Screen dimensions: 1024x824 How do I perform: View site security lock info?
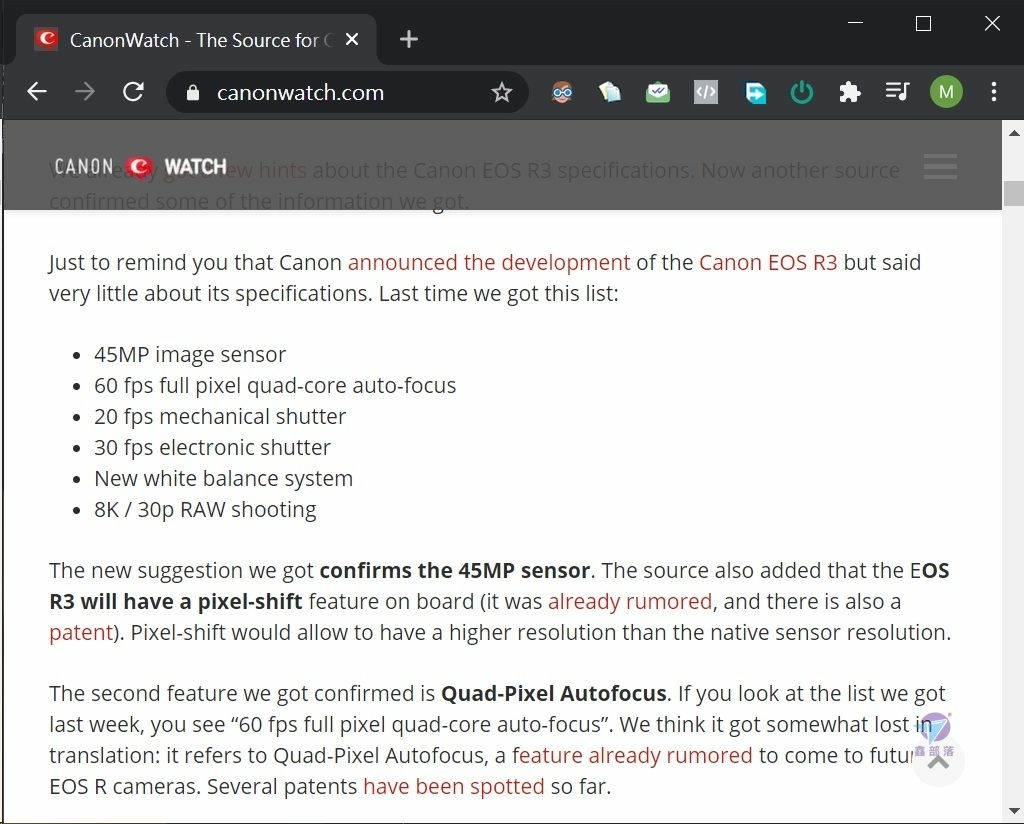[x=193, y=93]
